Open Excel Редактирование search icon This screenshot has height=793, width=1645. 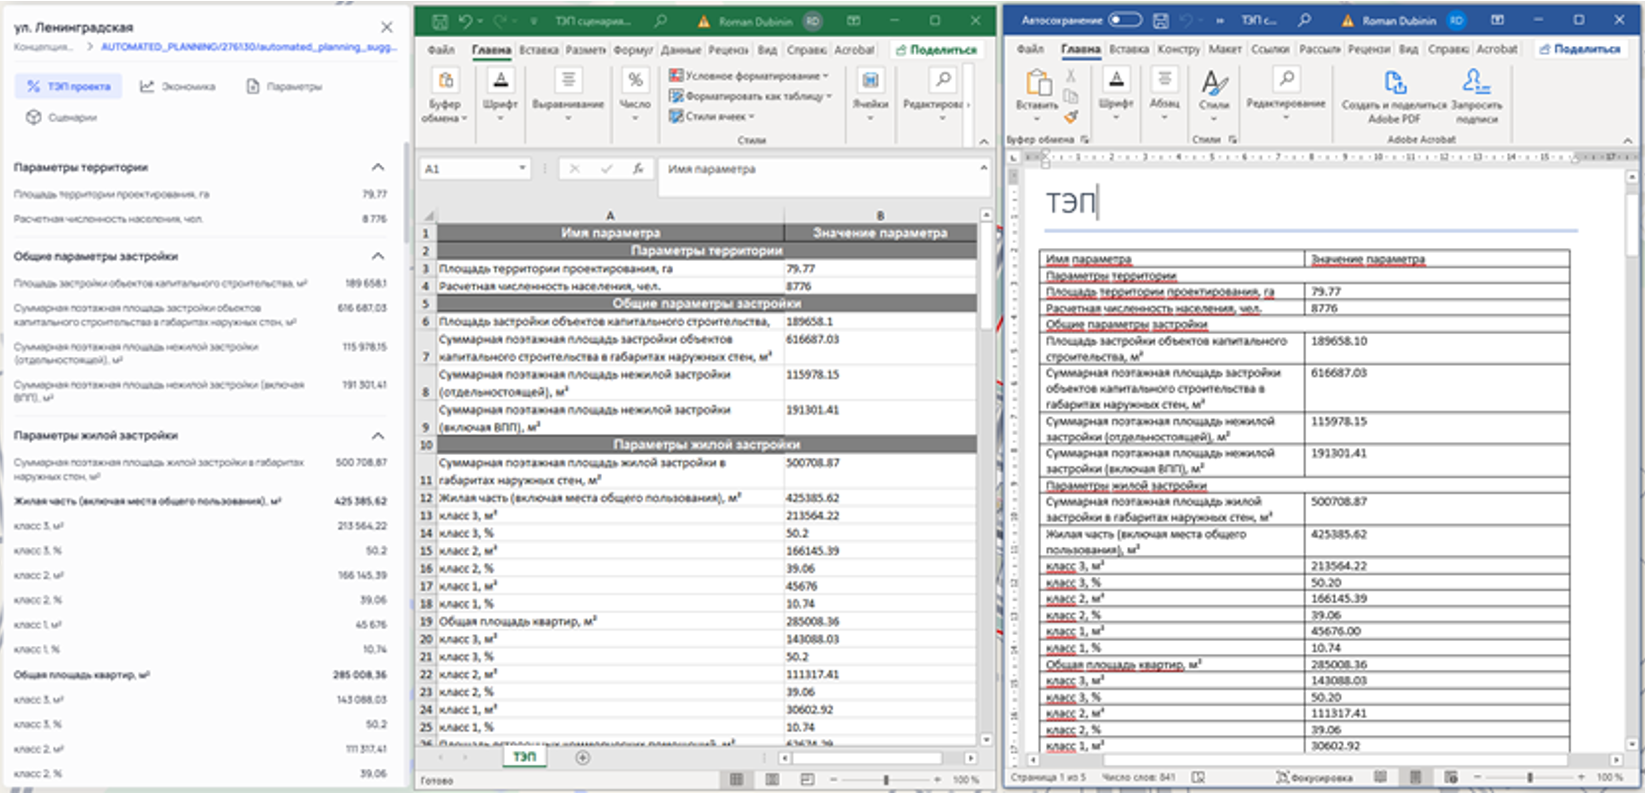click(x=942, y=80)
